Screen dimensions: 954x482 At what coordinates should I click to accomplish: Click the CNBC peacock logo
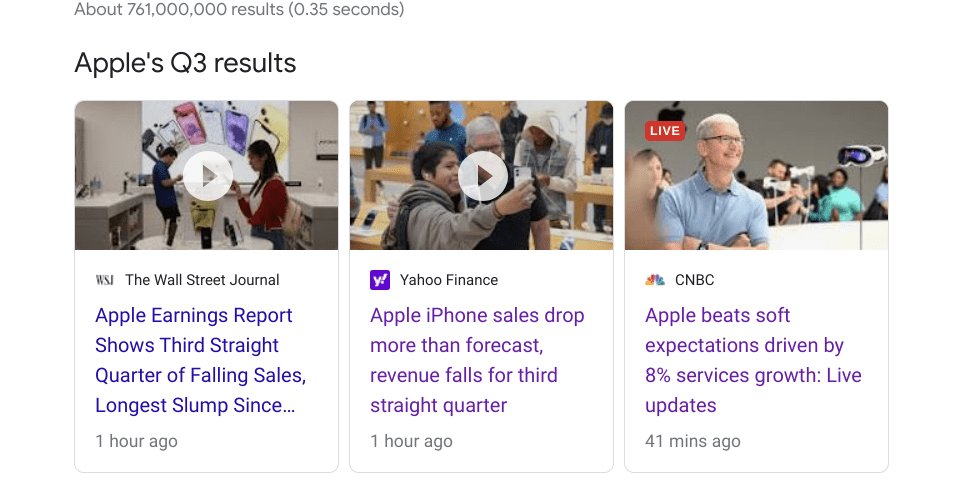click(655, 280)
